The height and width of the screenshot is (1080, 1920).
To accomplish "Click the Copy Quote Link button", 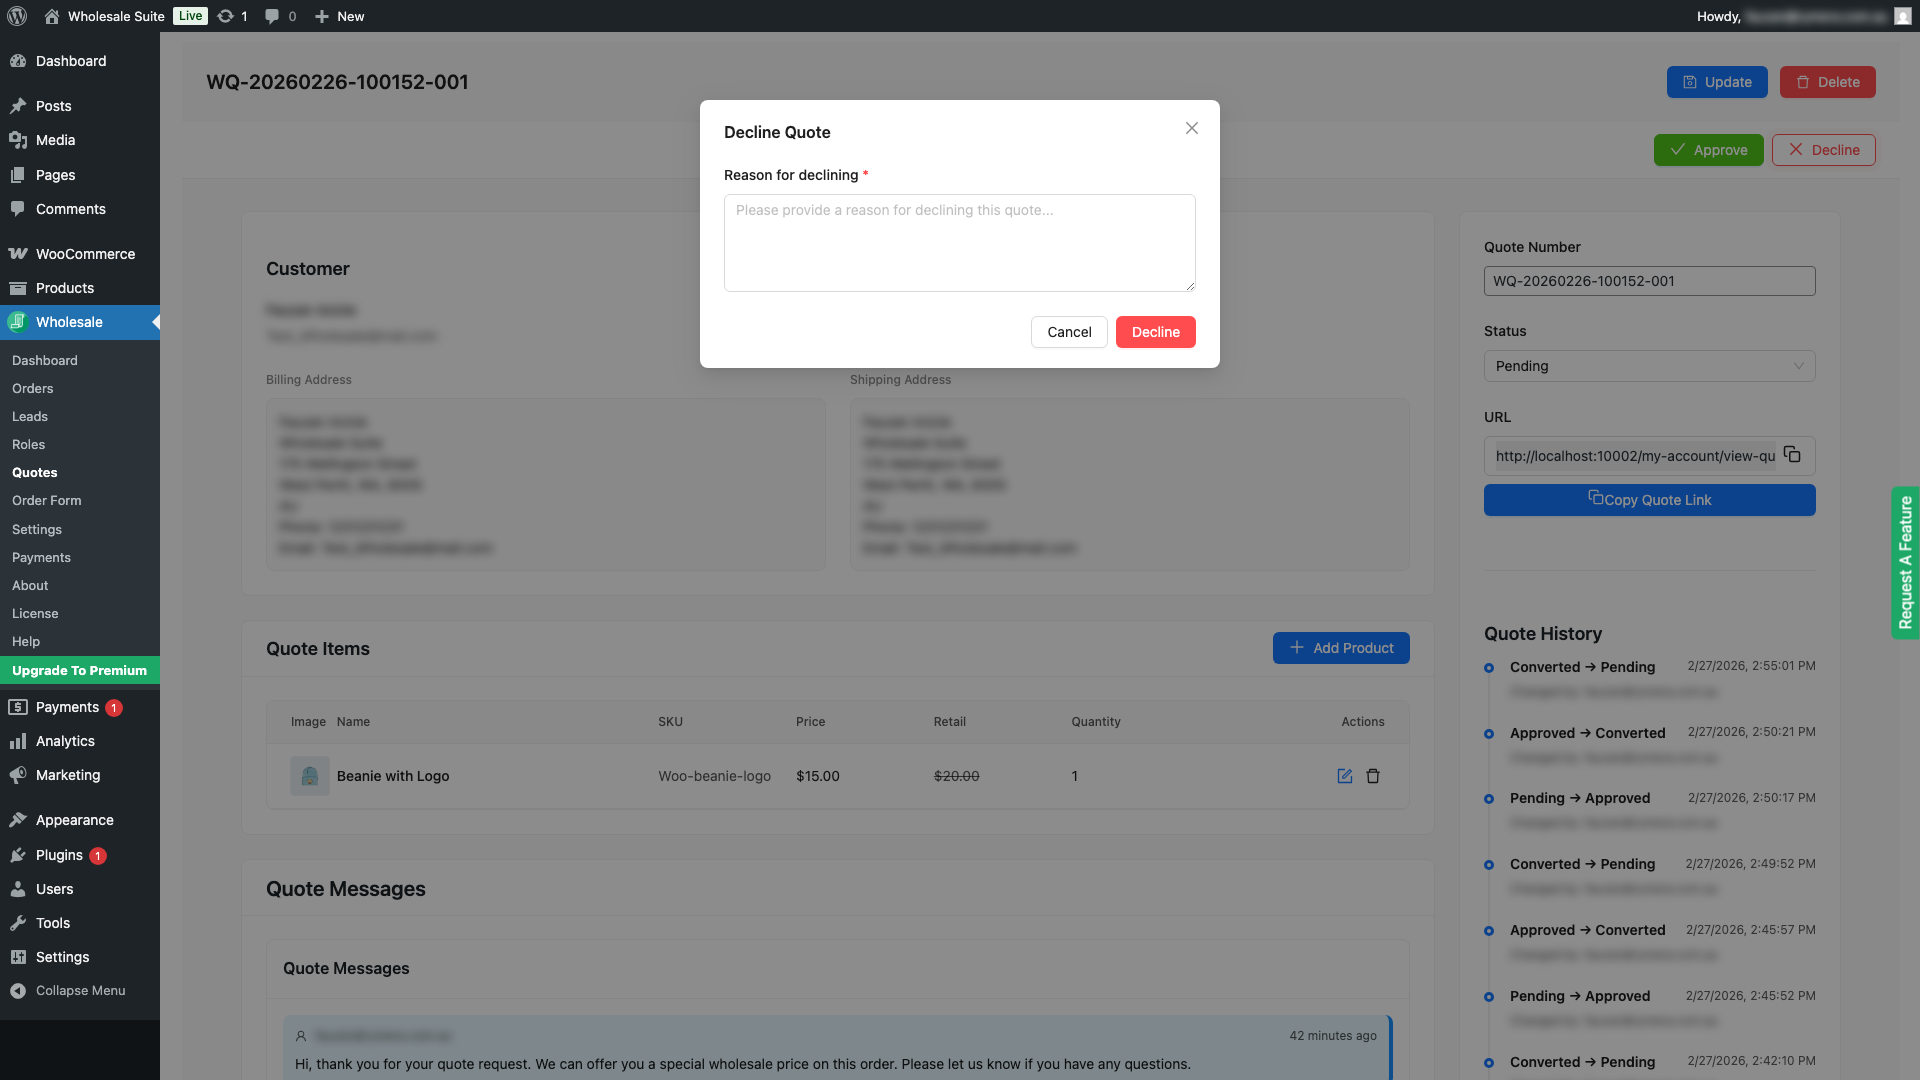I will pyautogui.click(x=1649, y=500).
